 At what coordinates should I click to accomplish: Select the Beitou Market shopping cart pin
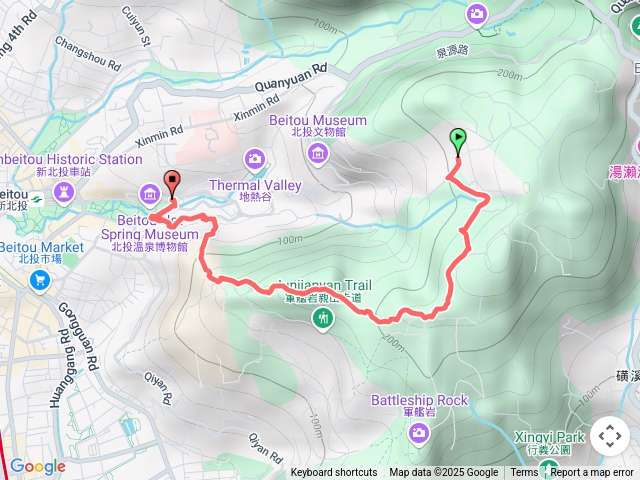pos(40,282)
